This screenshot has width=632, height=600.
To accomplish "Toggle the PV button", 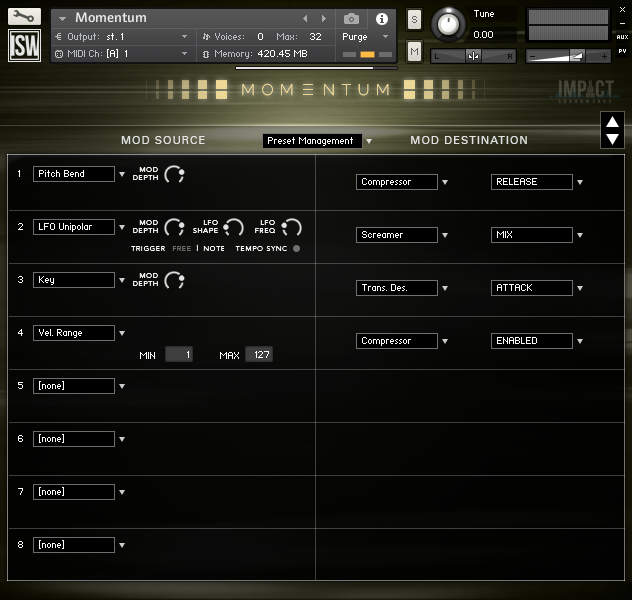I will [x=622, y=51].
